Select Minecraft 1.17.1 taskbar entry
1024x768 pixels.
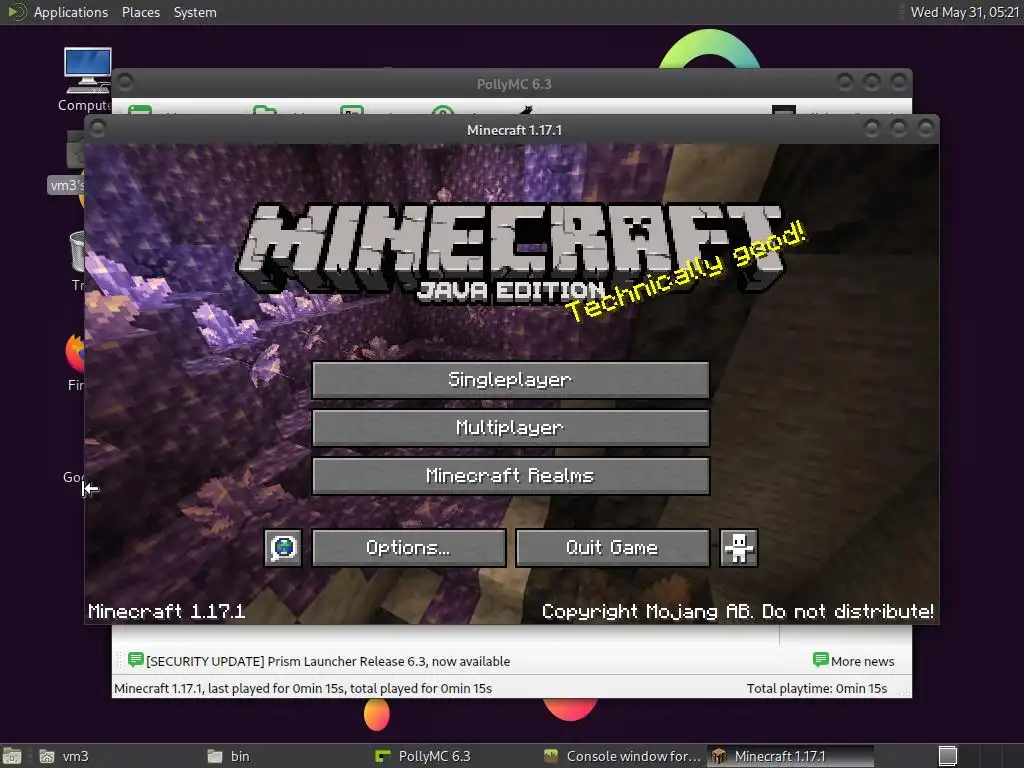tap(790, 756)
